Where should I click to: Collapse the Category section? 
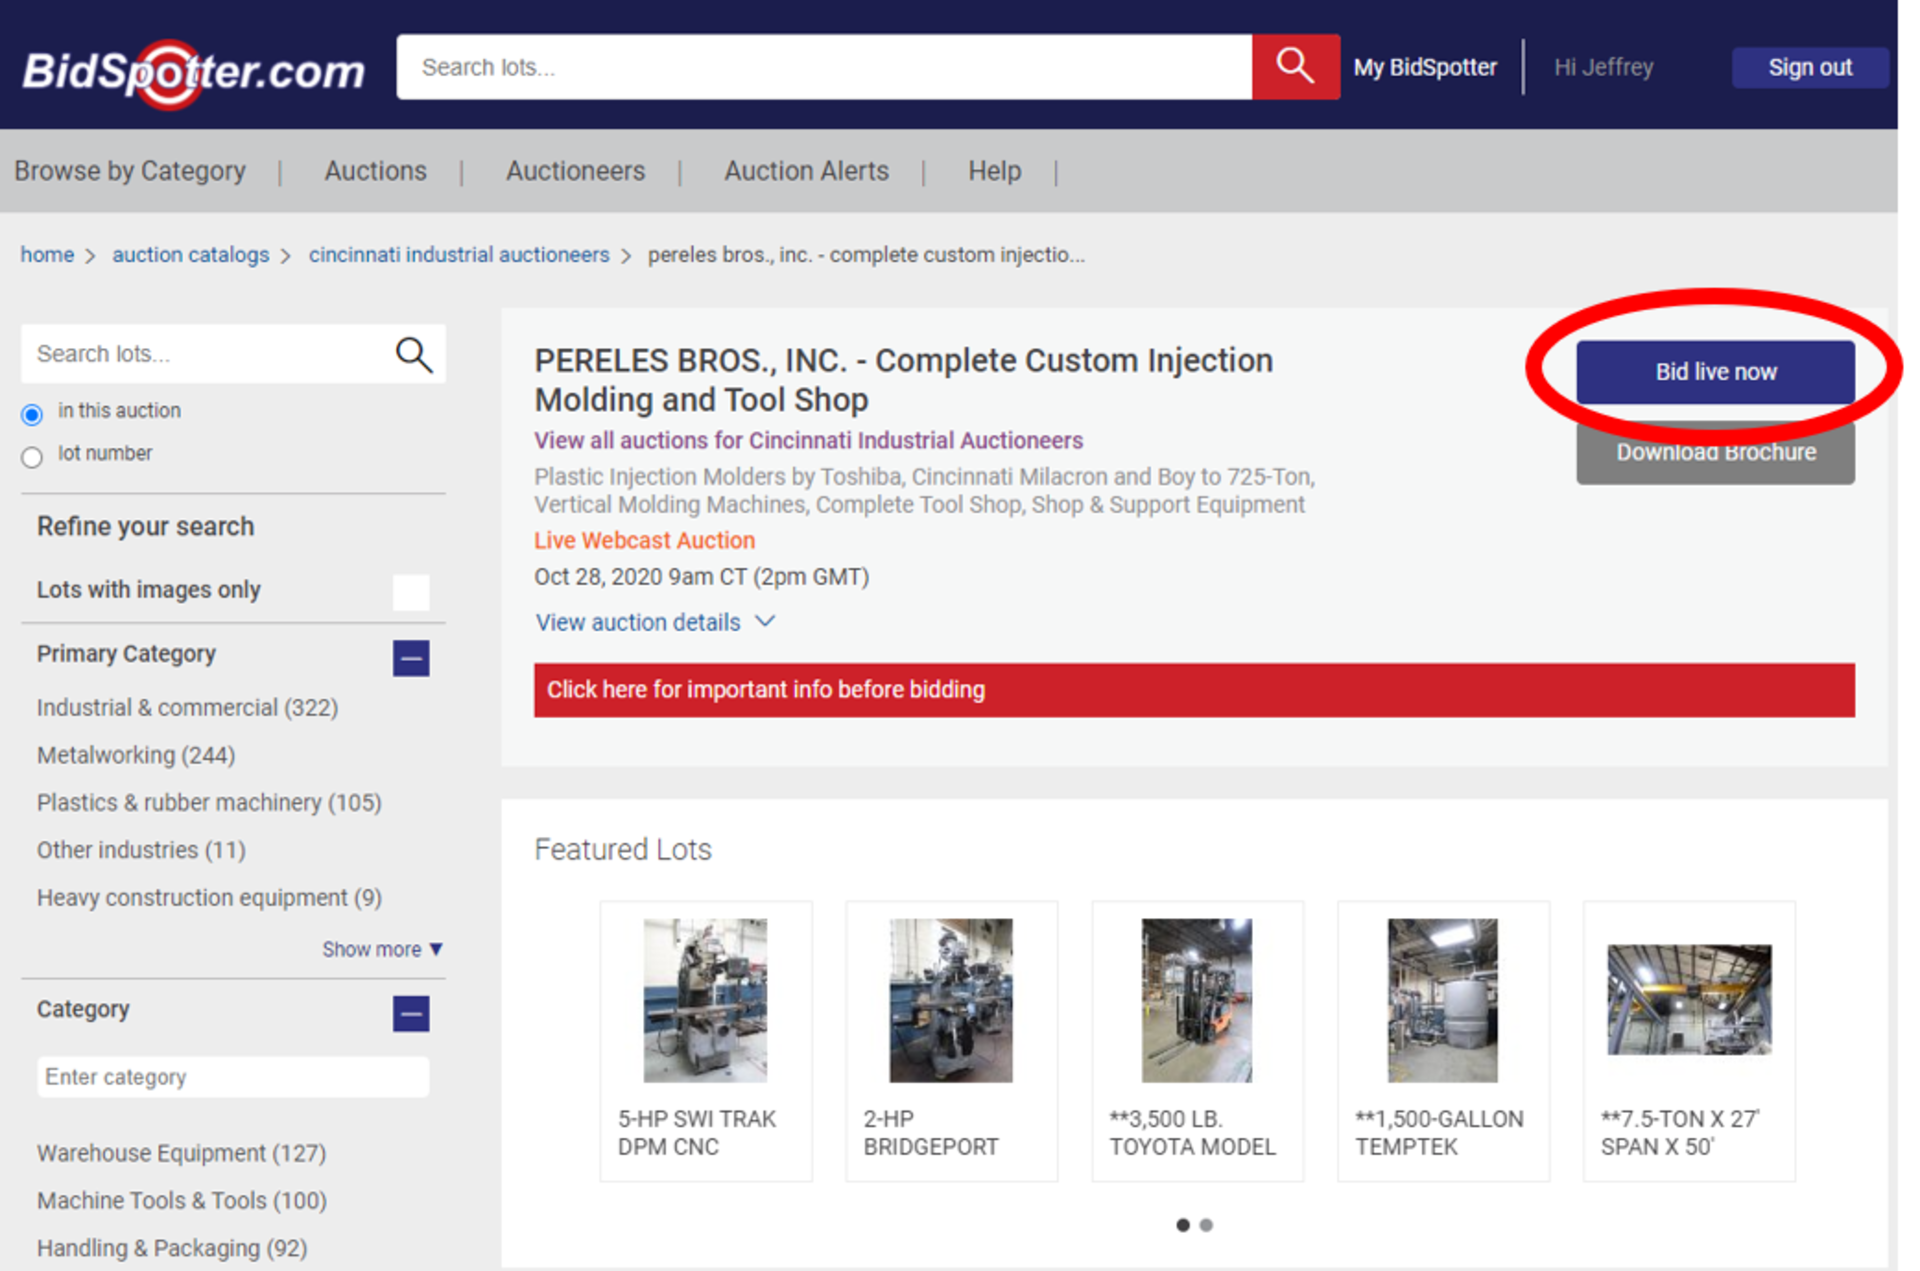411,1013
